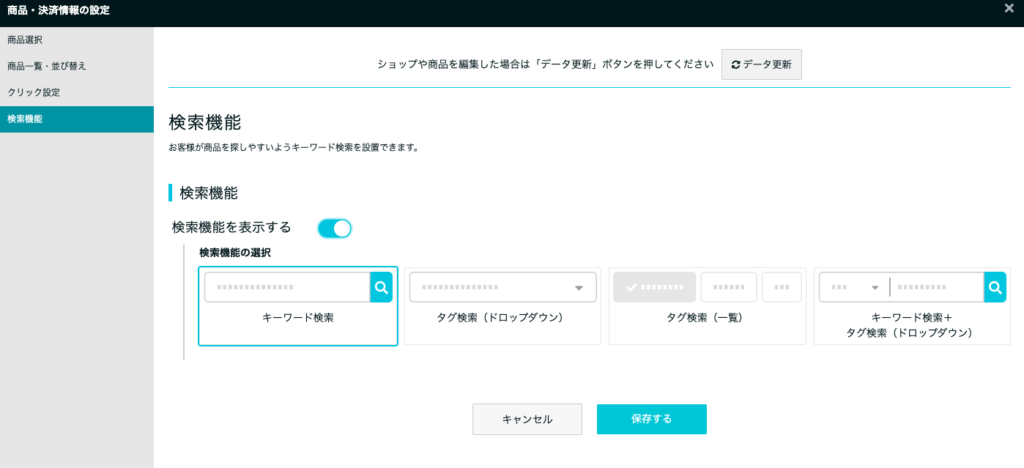This screenshot has width=1024, height=468.
Task: Click the checkmark tag in タグ検索（一覧） preview
Action: point(653,288)
